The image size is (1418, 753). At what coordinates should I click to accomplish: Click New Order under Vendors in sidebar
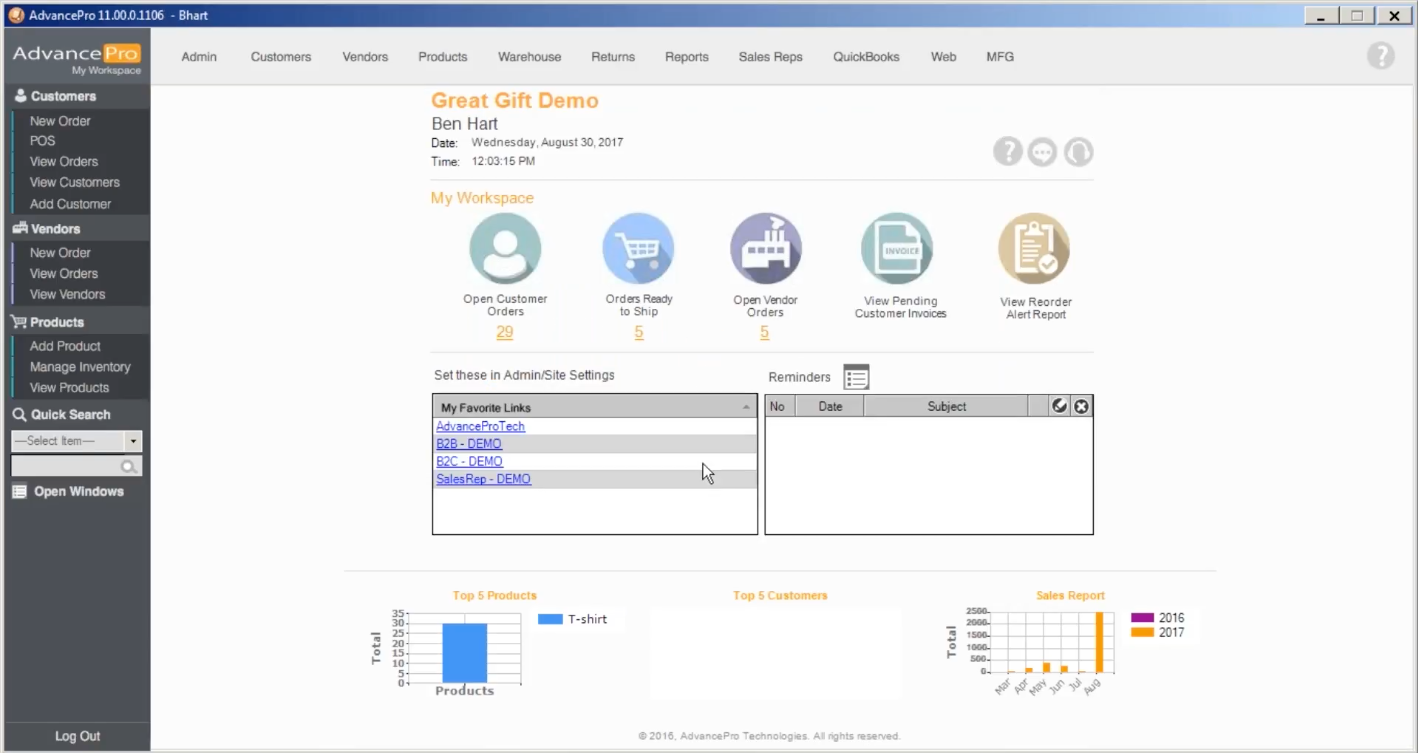pyautogui.click(x=60, y=253)
